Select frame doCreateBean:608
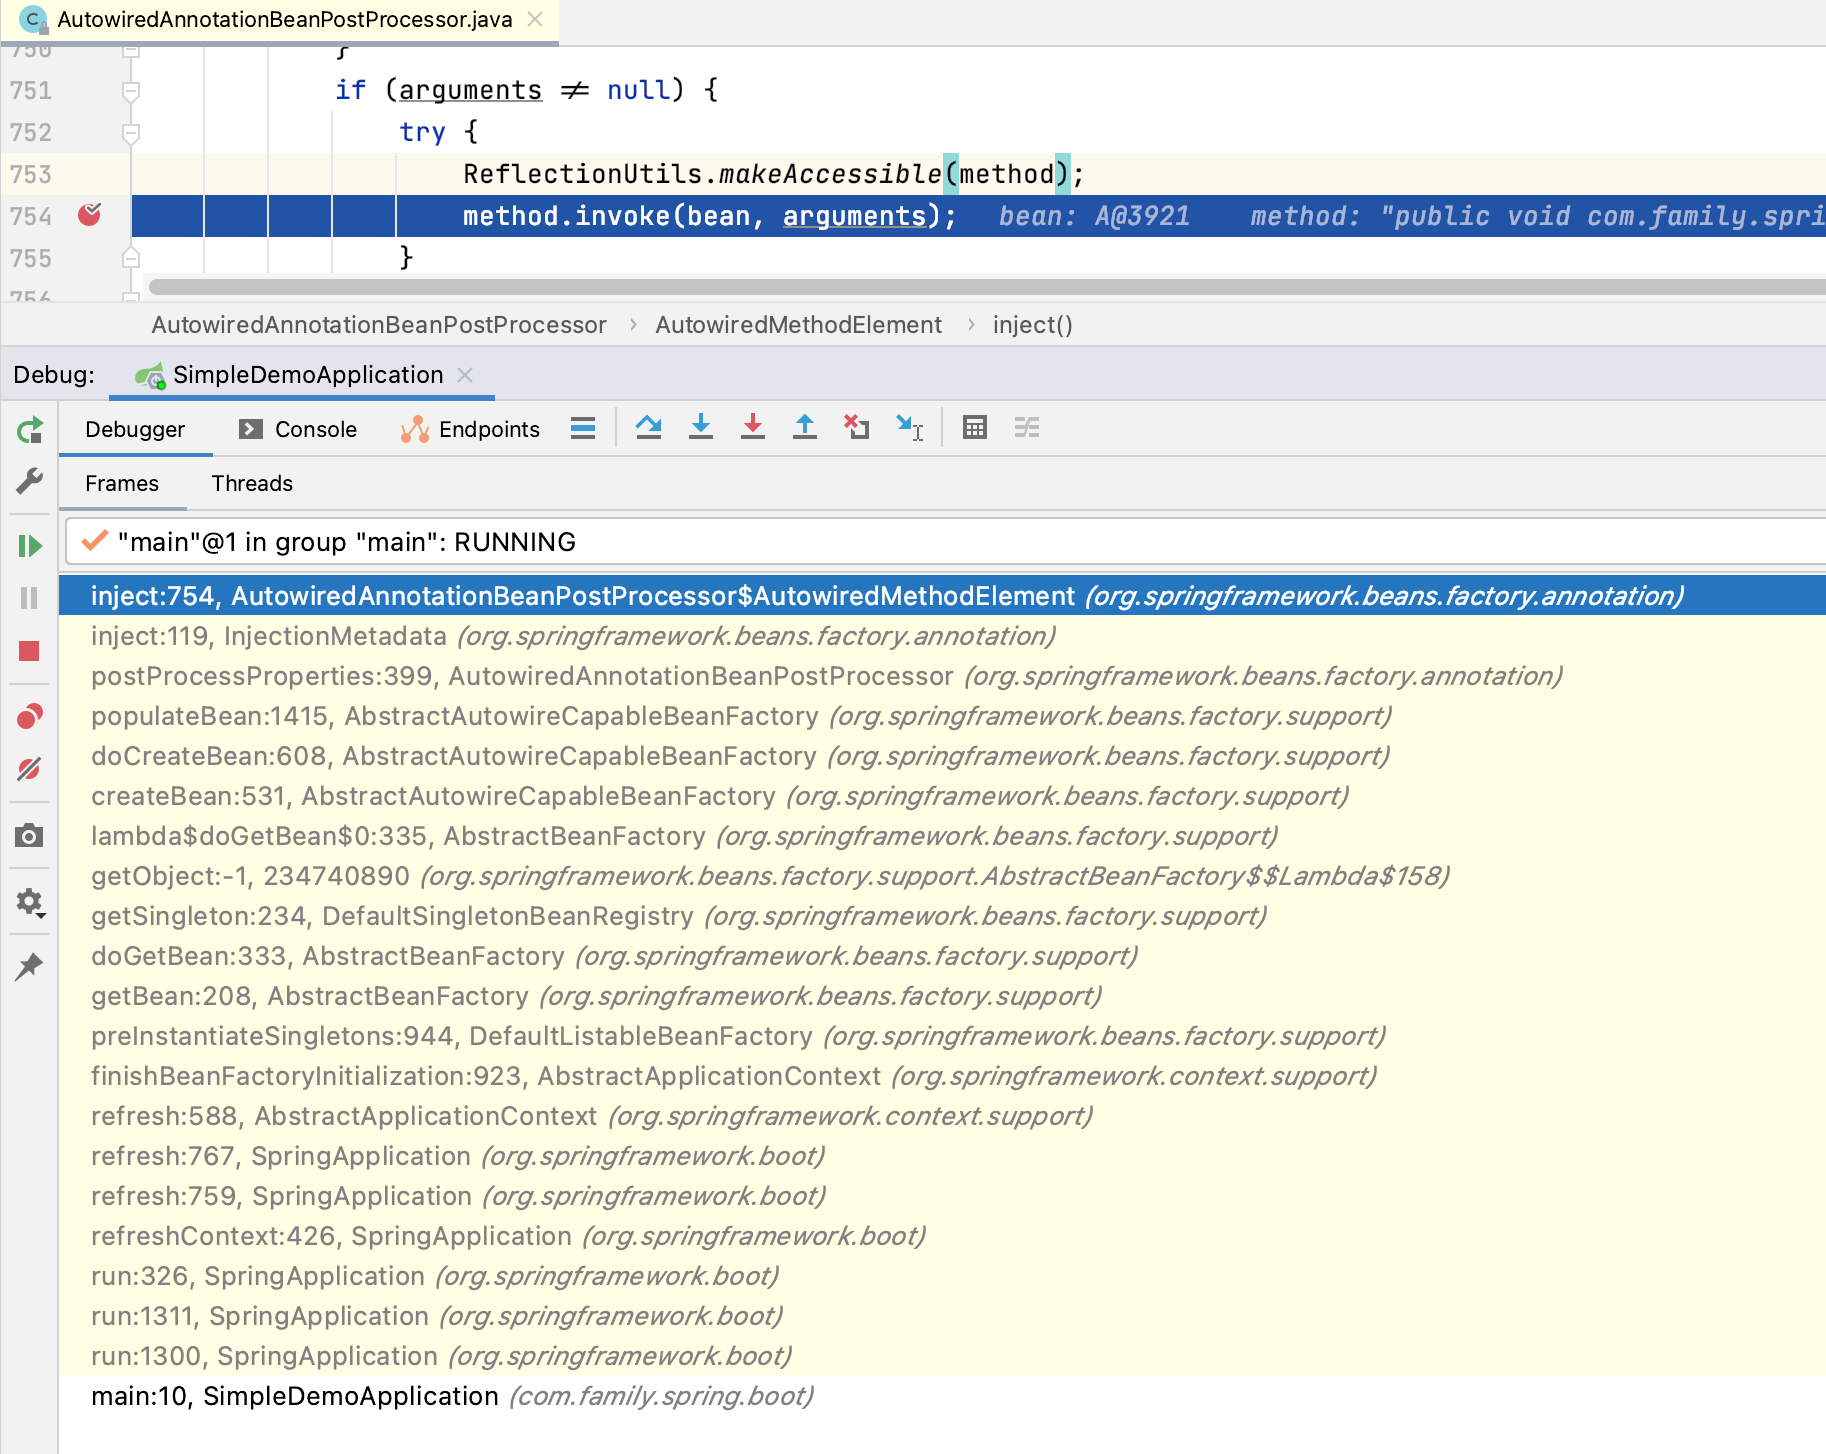The width and height of the screenshot is (1826, 1454). (x=942, y=756)
